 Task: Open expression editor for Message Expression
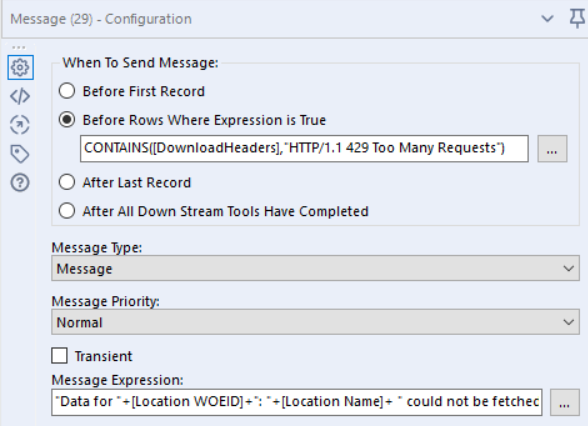pyautogui.click(x=564, y=402)
